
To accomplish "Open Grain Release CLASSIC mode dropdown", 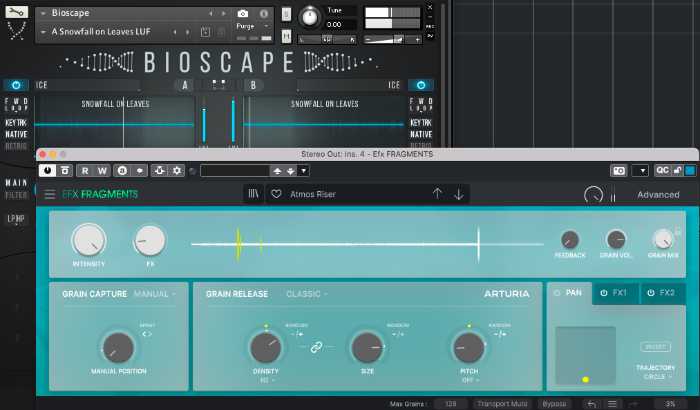I will tap(307, 294).
